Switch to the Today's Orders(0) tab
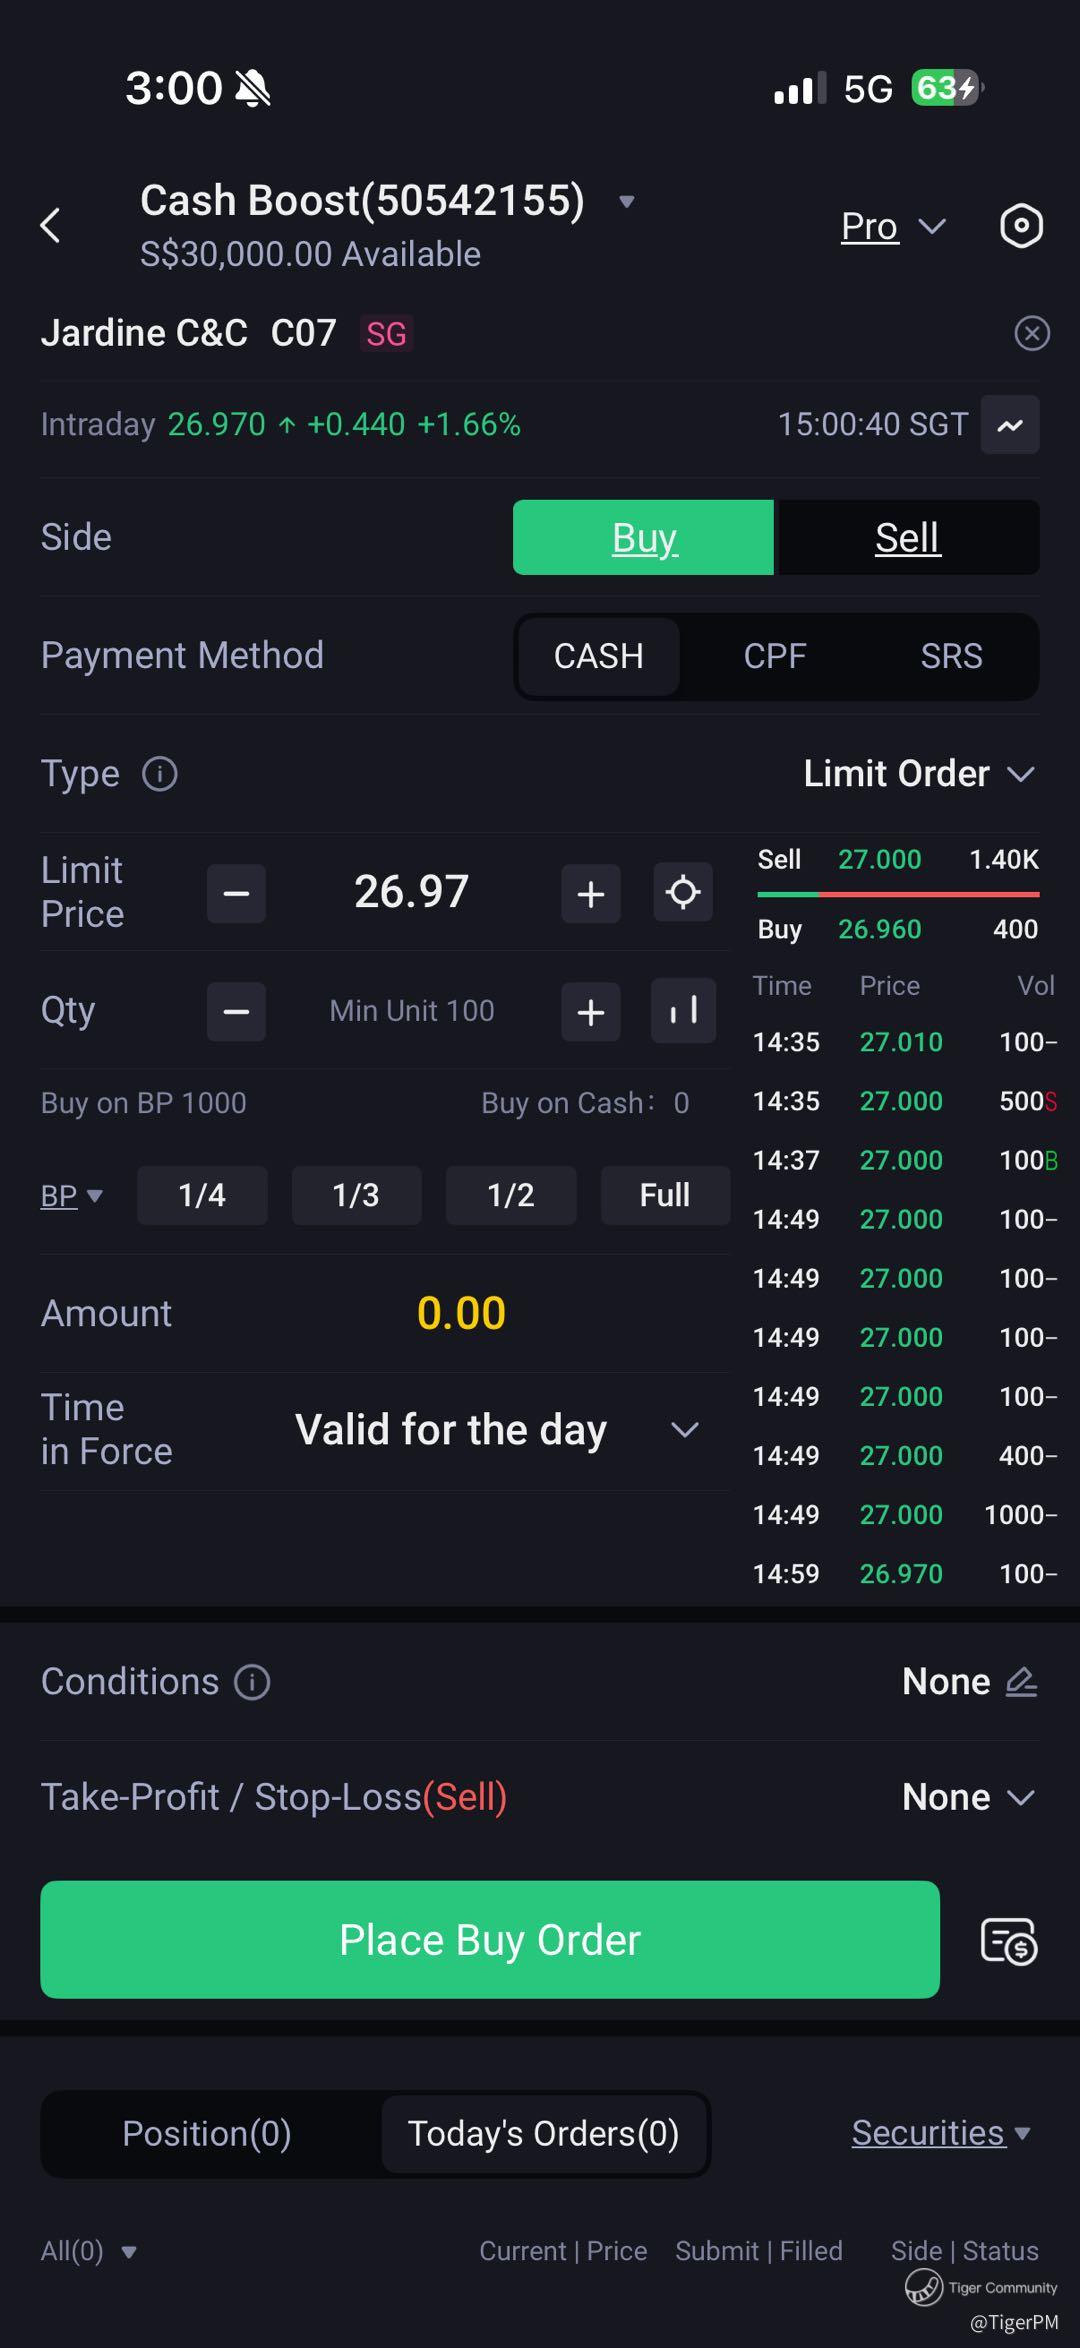 (x=543, y=2134)
